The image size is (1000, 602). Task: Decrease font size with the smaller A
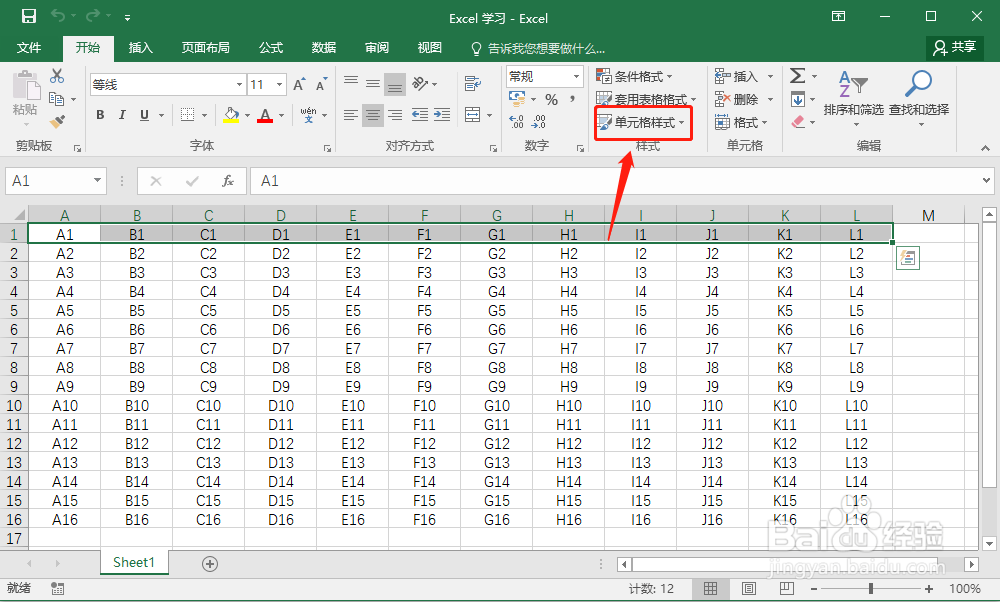(x=321, y=84)
